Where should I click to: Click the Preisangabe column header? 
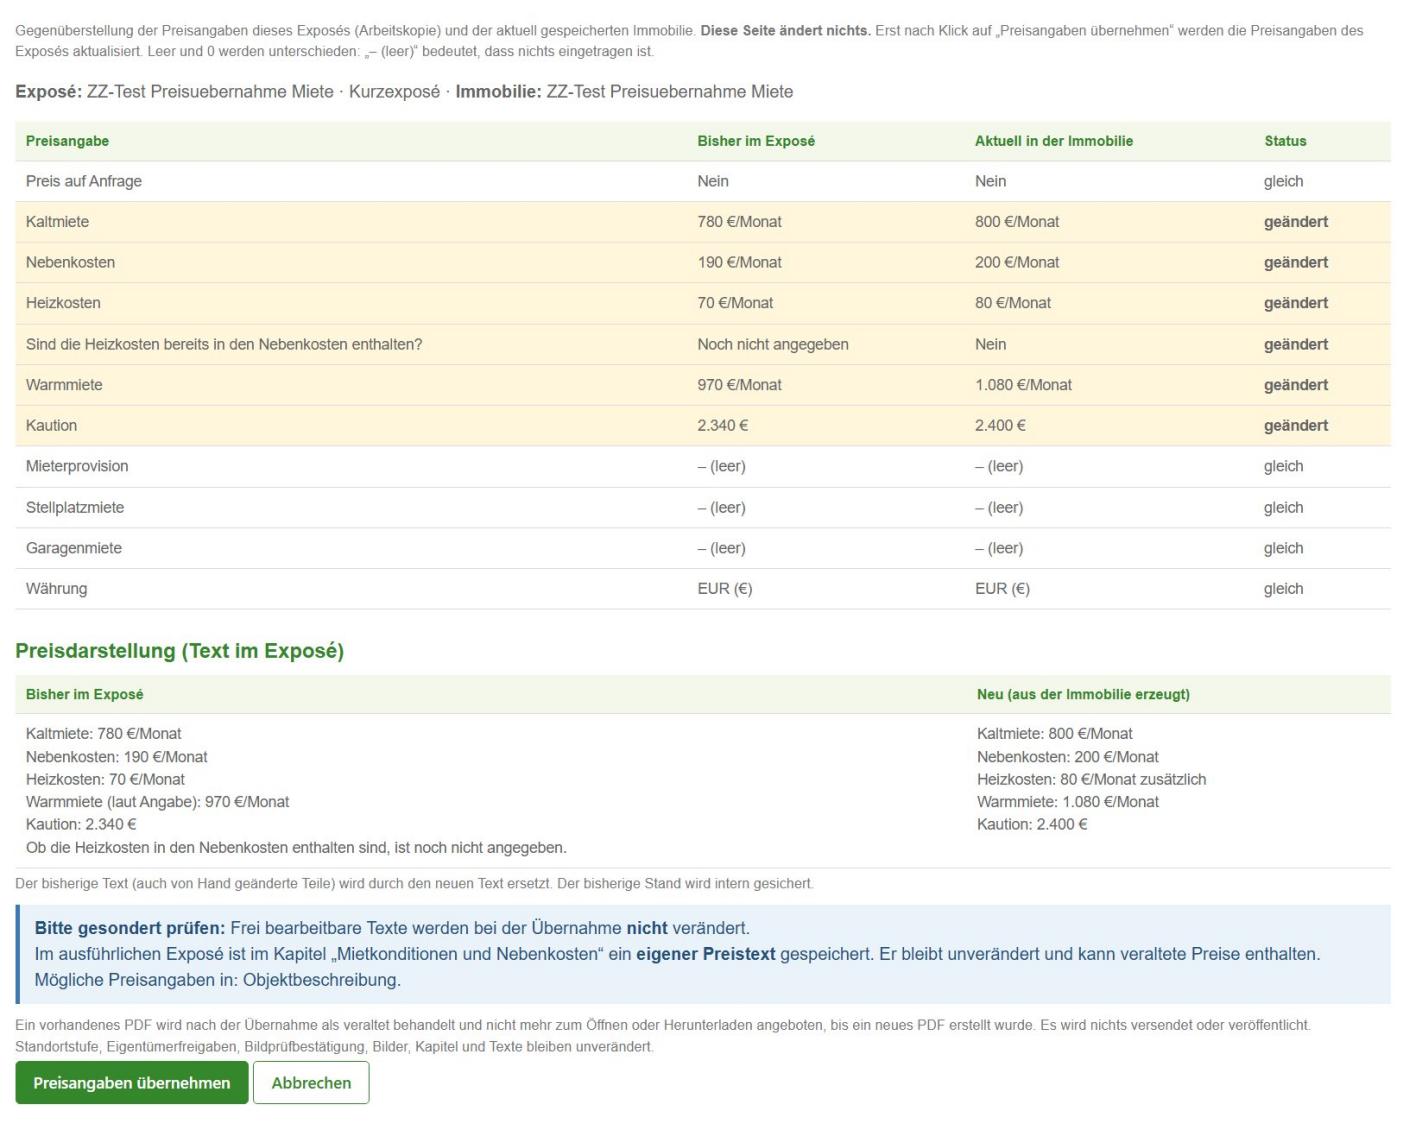(67, 141)
